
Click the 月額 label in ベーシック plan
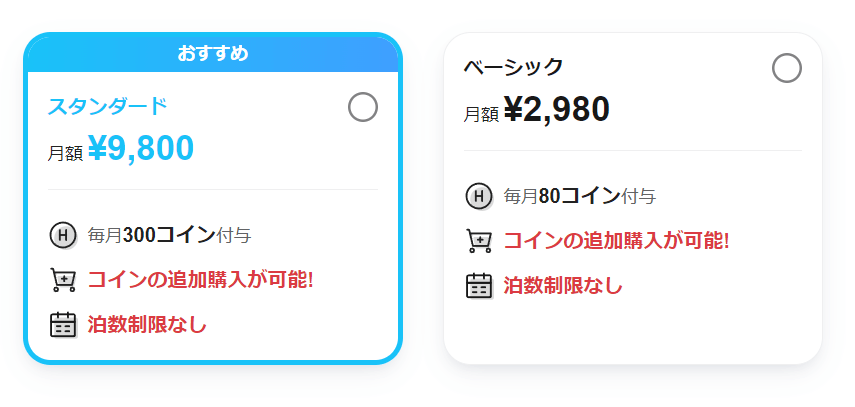(x=481, y=114)
